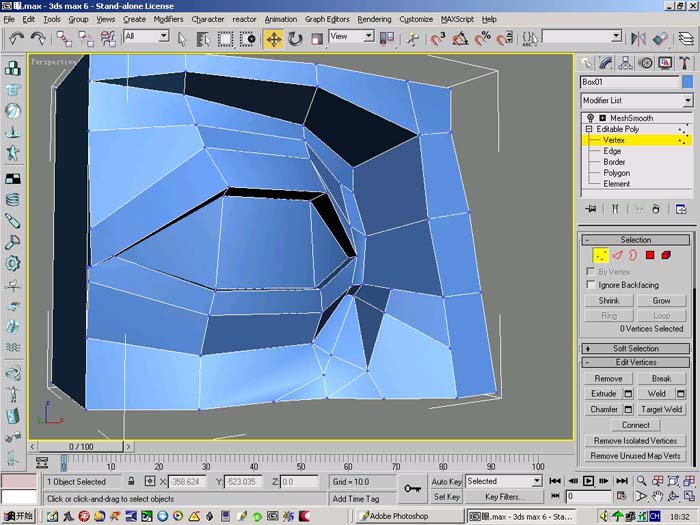
Task: Open the Modifiers menu
Action: point(168,19)
